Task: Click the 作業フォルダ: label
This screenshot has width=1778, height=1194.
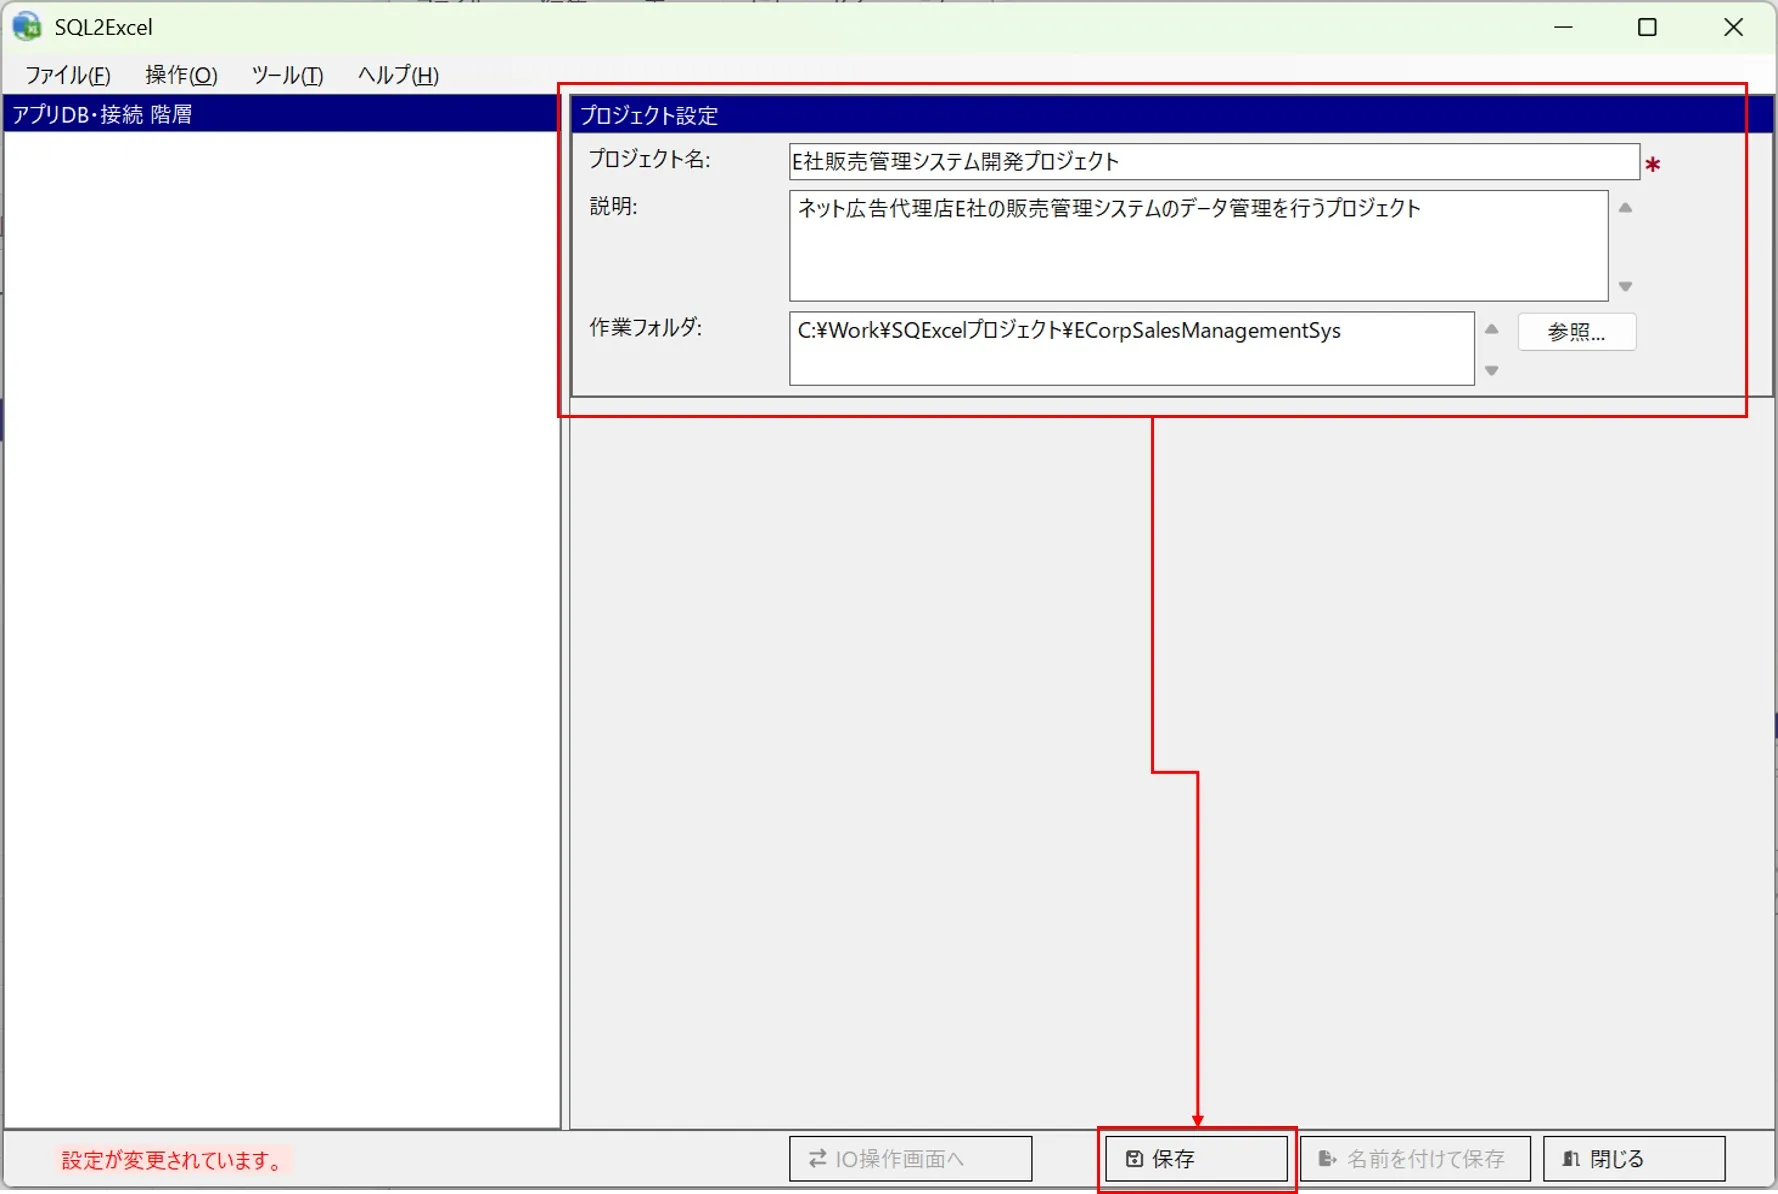Action: click(x=645, y=328)
